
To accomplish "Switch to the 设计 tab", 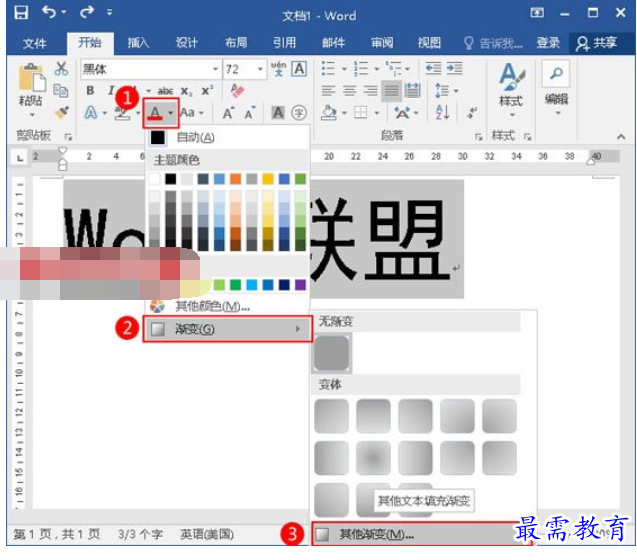I will [x=186, y=43].
